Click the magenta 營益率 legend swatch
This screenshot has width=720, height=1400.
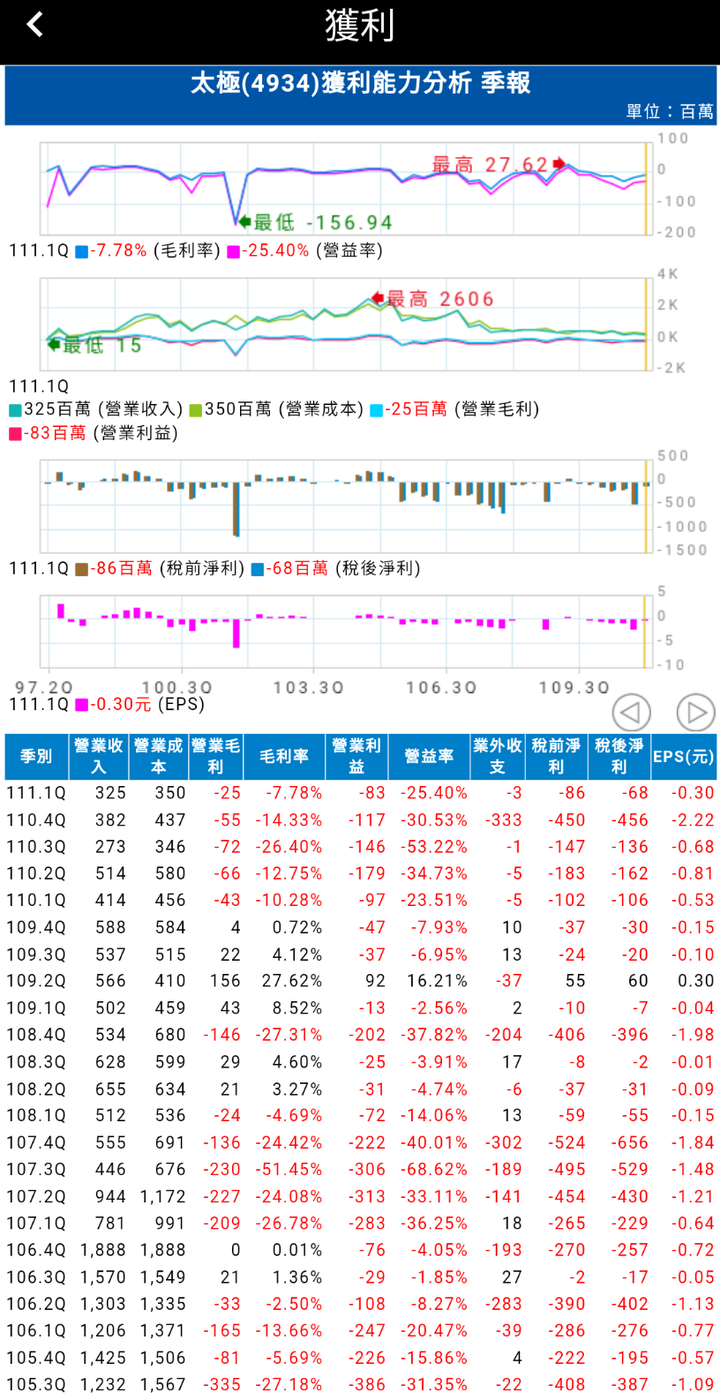pyautogui.click(x=234, y=251)
